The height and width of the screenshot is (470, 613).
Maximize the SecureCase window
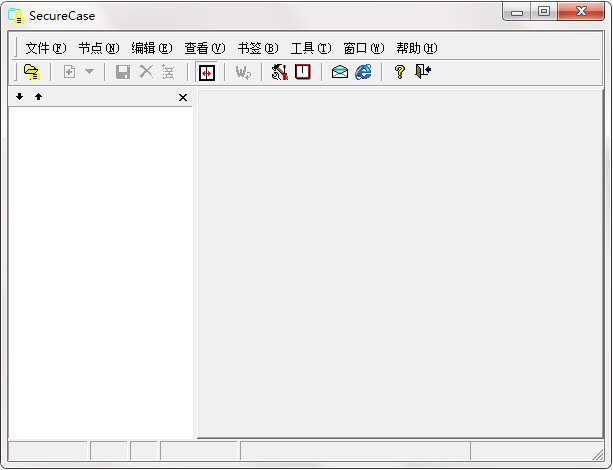543,11
